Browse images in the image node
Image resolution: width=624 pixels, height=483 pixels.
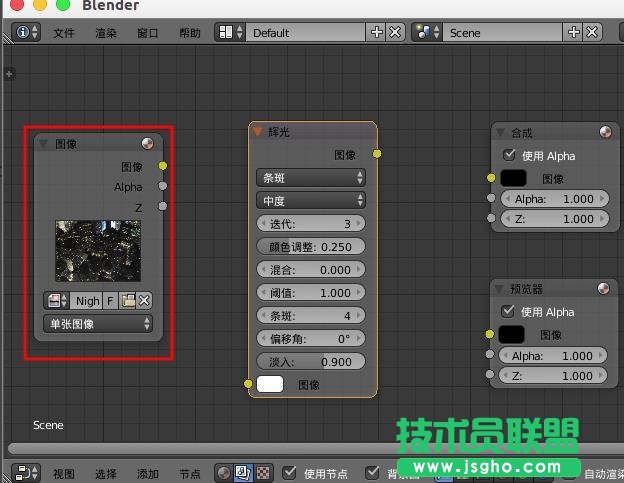click(57, 301)
